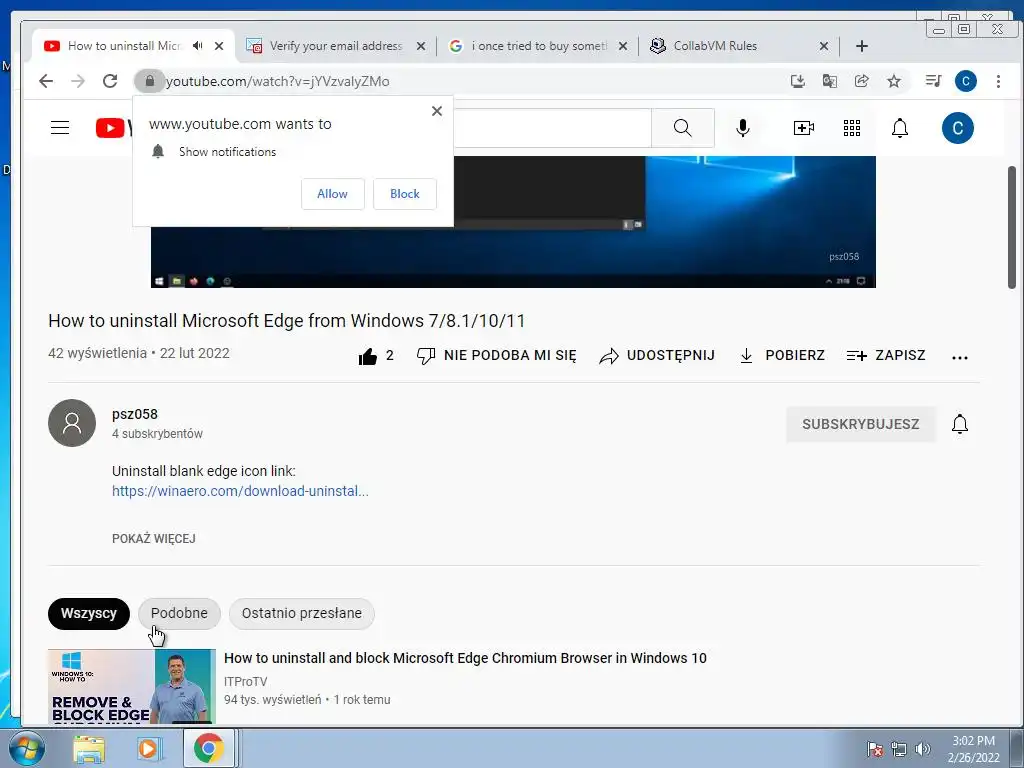Switch to the i once tried to buy tab
1024x768 pixels.
tap(539, 46)
